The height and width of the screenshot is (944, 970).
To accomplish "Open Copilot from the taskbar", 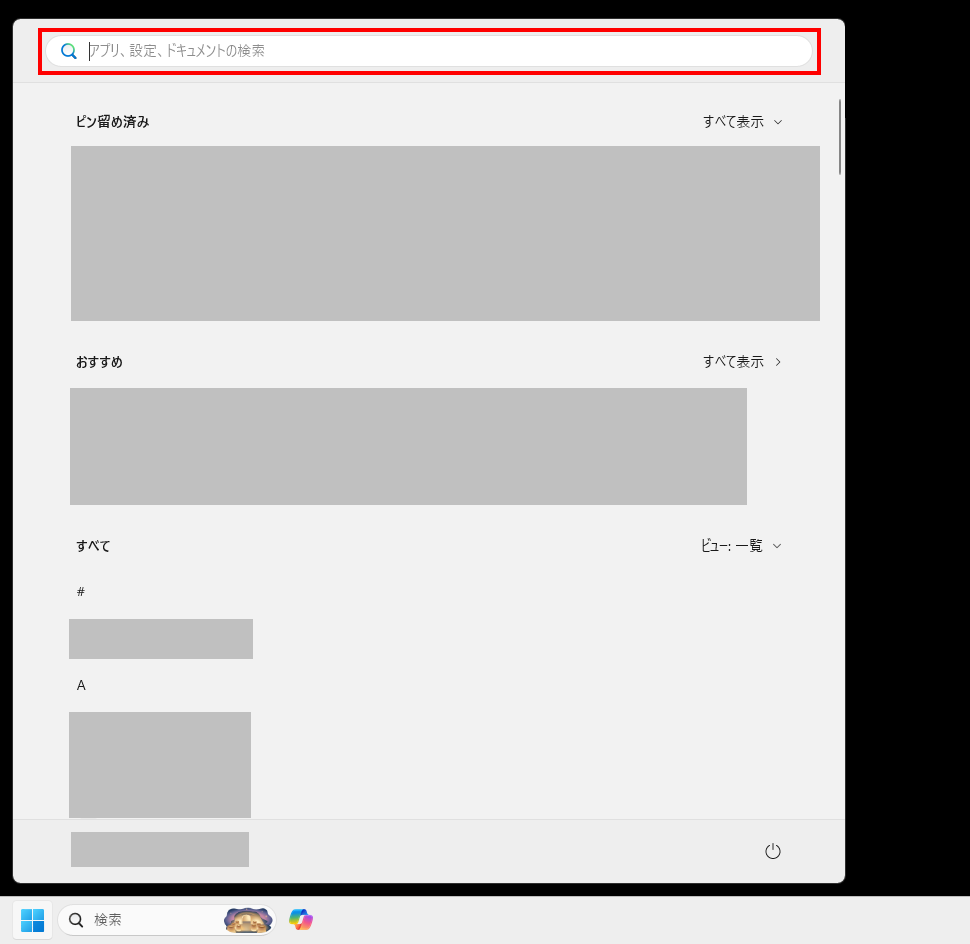I will pos(300,919).
